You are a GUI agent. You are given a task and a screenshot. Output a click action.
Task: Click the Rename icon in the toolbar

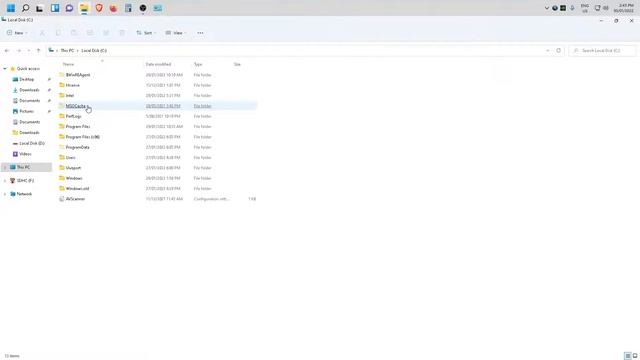pos(90,33)
